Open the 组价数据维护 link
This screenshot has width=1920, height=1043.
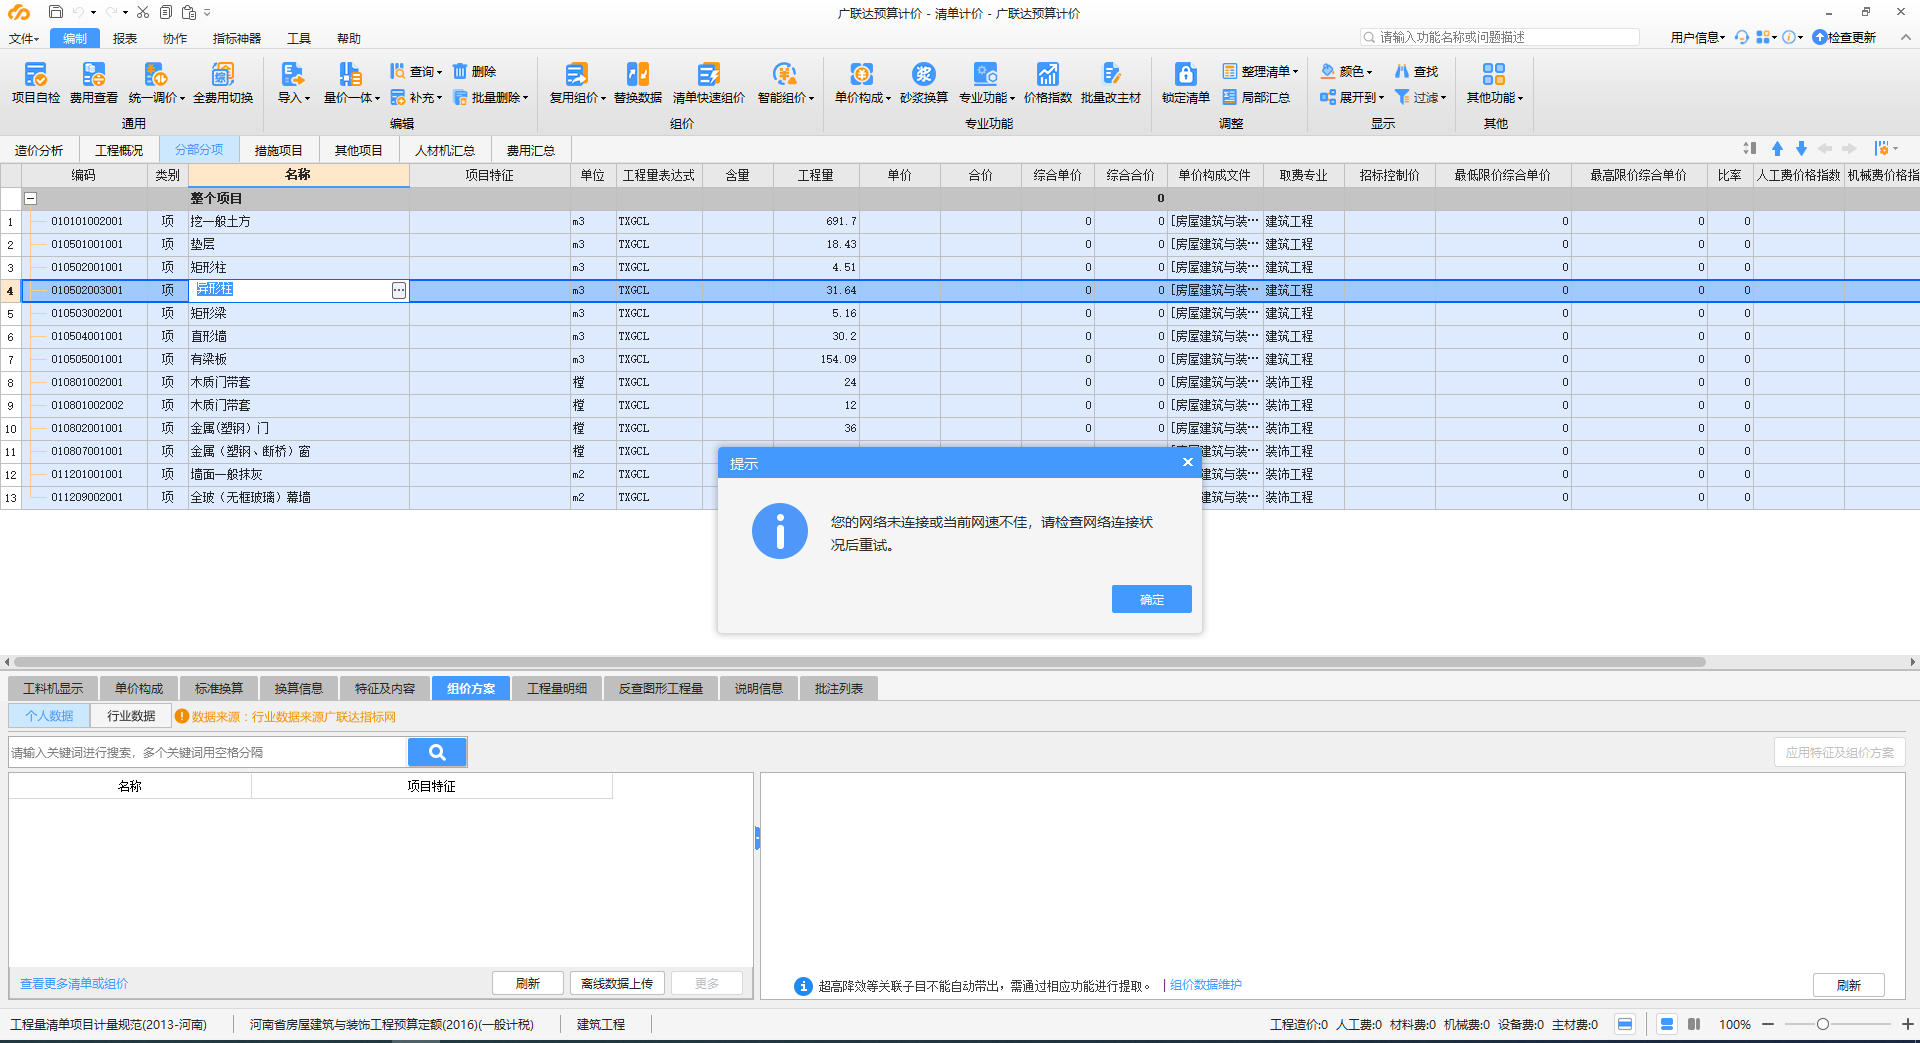1206,985
